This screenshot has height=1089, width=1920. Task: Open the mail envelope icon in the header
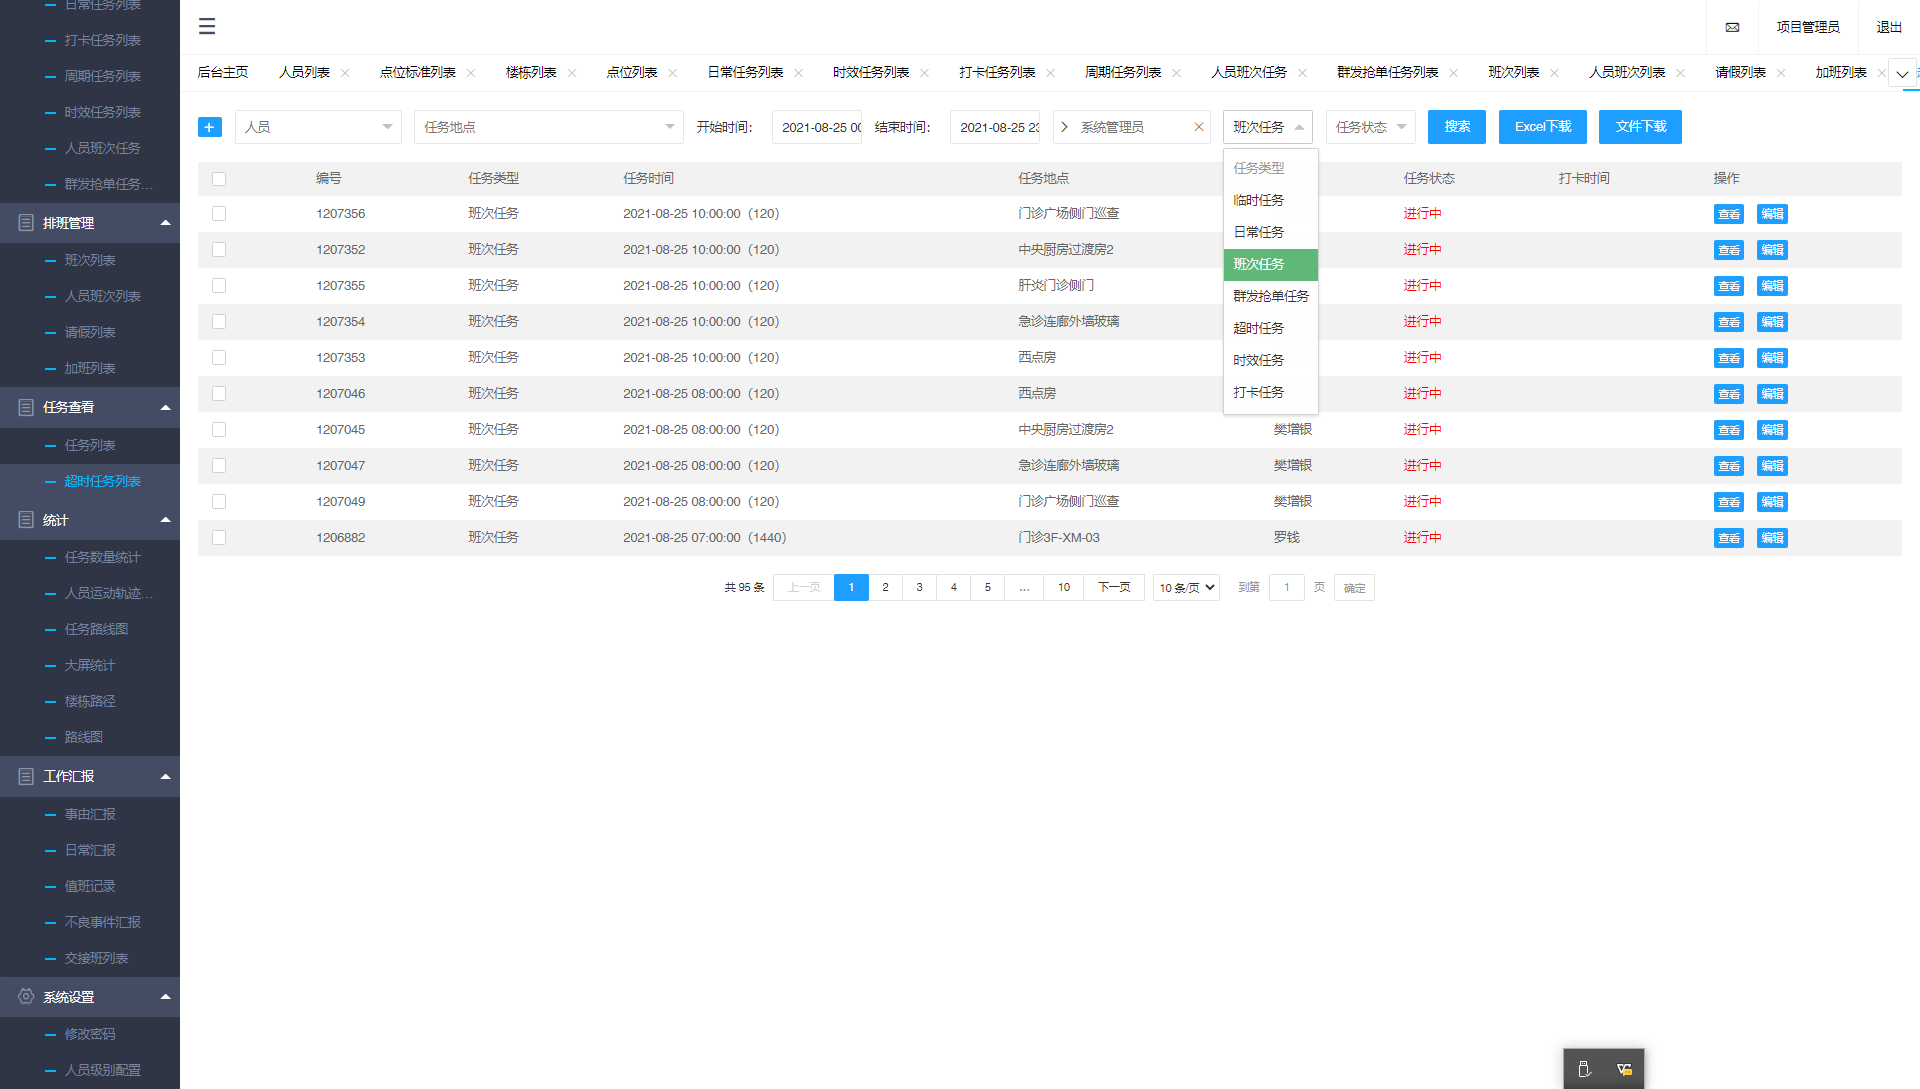[x=1732, y=27]
